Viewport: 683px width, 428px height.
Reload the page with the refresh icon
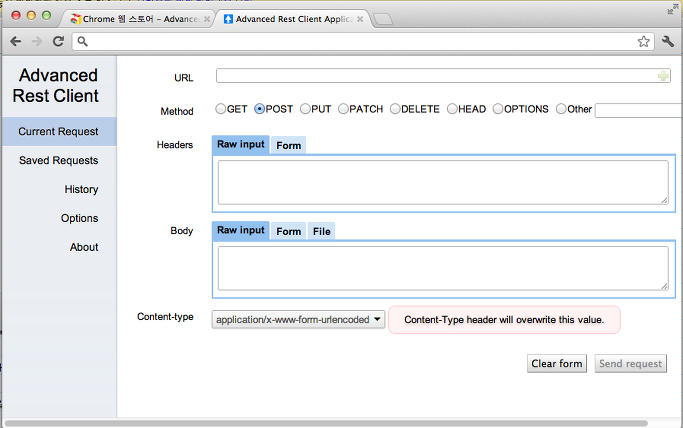[x=58, y=41]
